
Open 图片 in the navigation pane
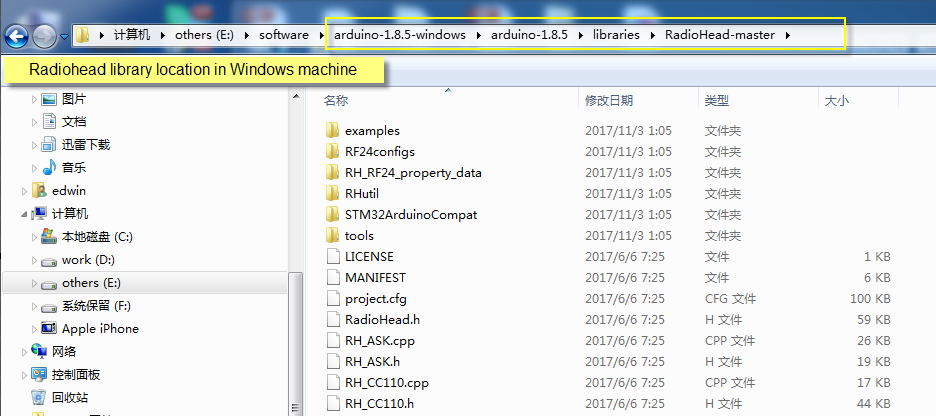pos(74,99)
